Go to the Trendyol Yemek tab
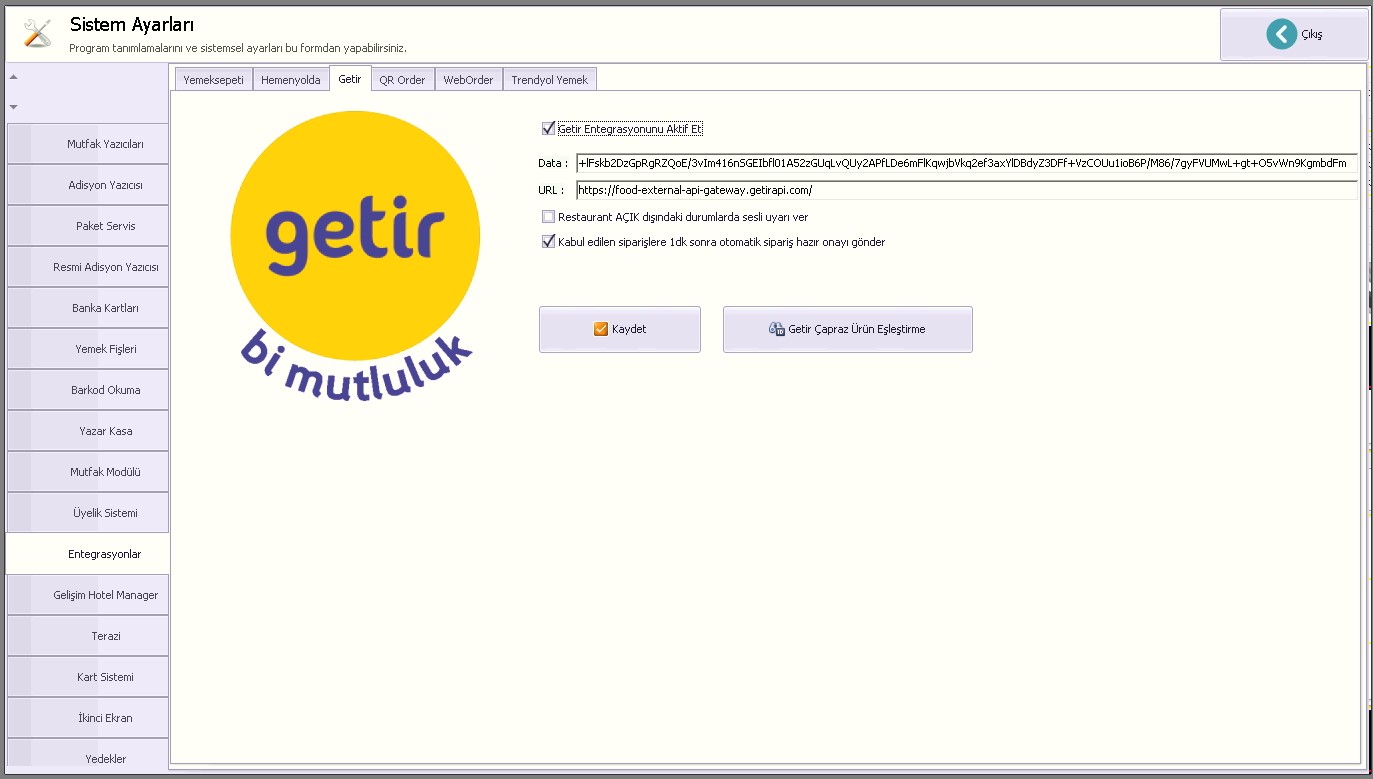The height and width of the screenshot is (779, 1373). click(x=550, y=80)
